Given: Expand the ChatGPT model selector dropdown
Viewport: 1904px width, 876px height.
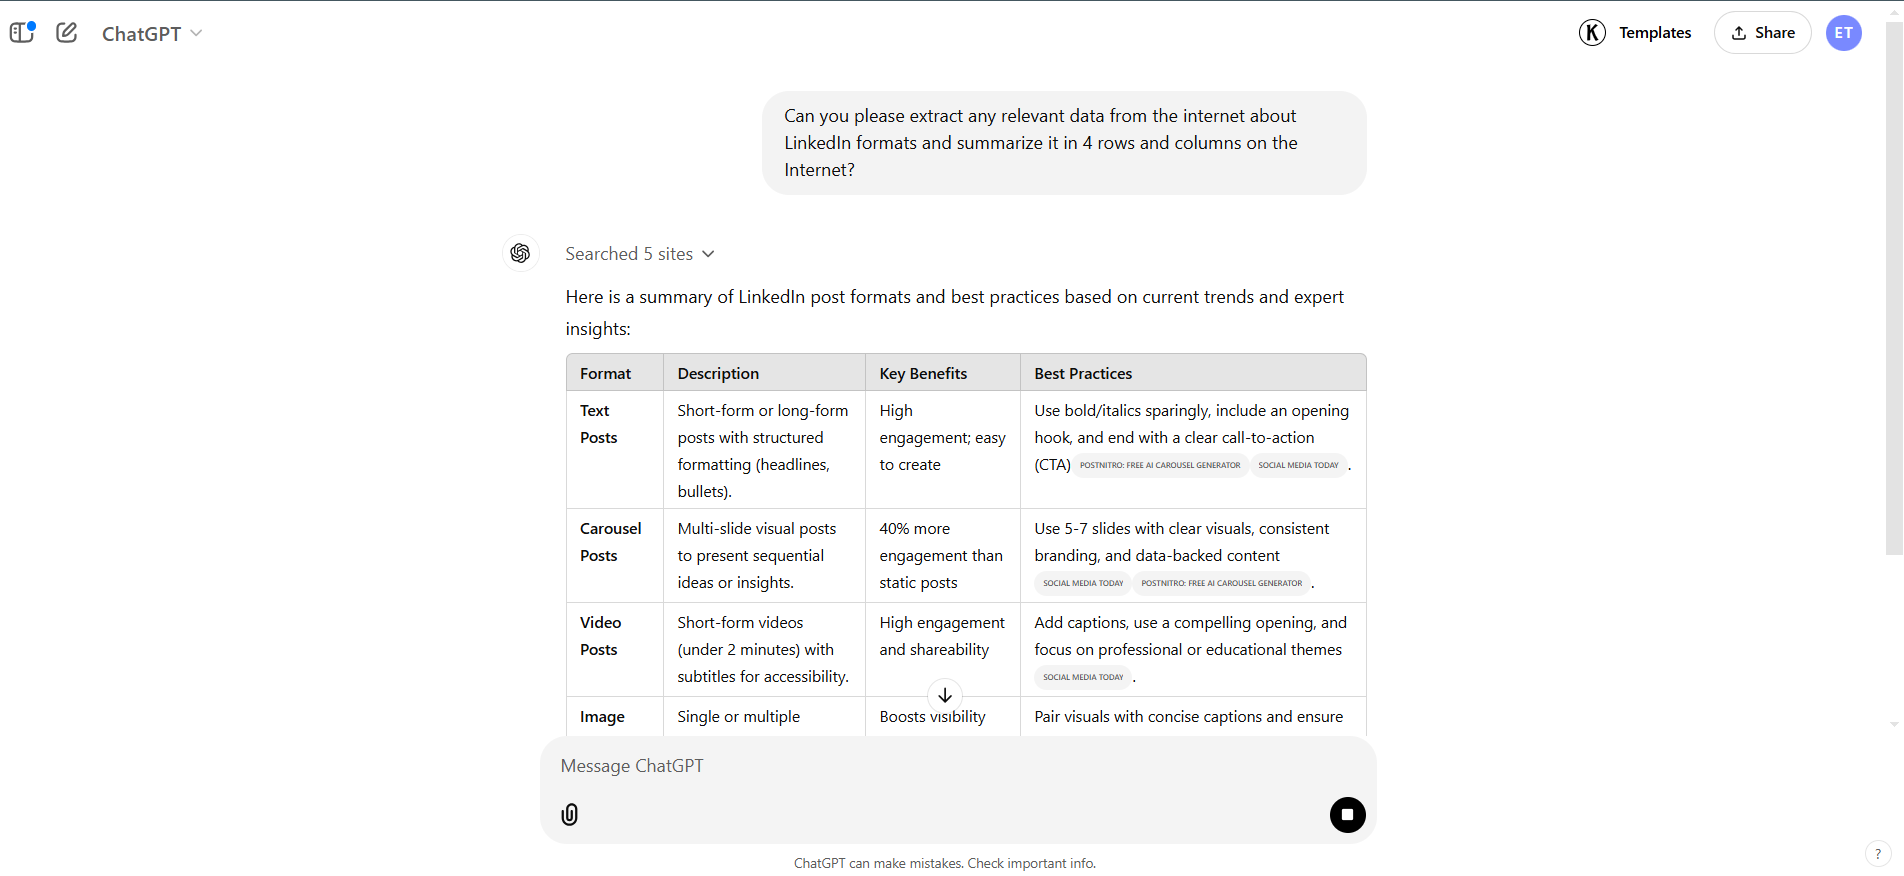Looking at the screenshot, I should tap(152, 33).
